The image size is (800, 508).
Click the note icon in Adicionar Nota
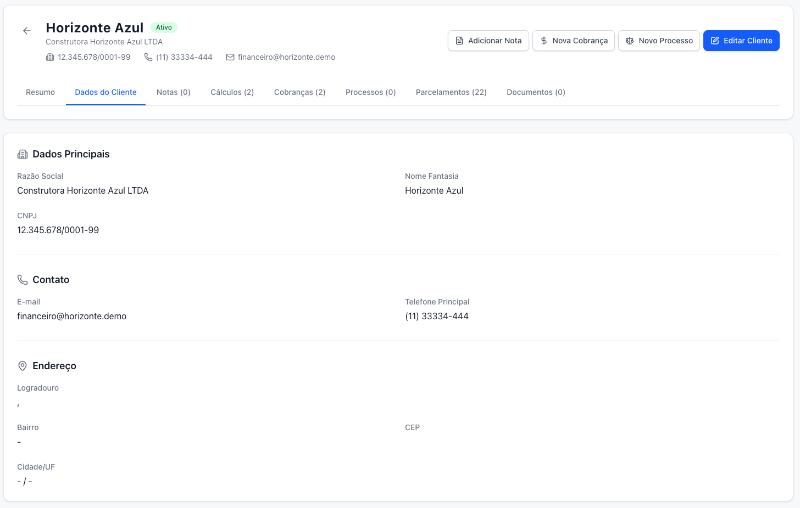point(459,41)
